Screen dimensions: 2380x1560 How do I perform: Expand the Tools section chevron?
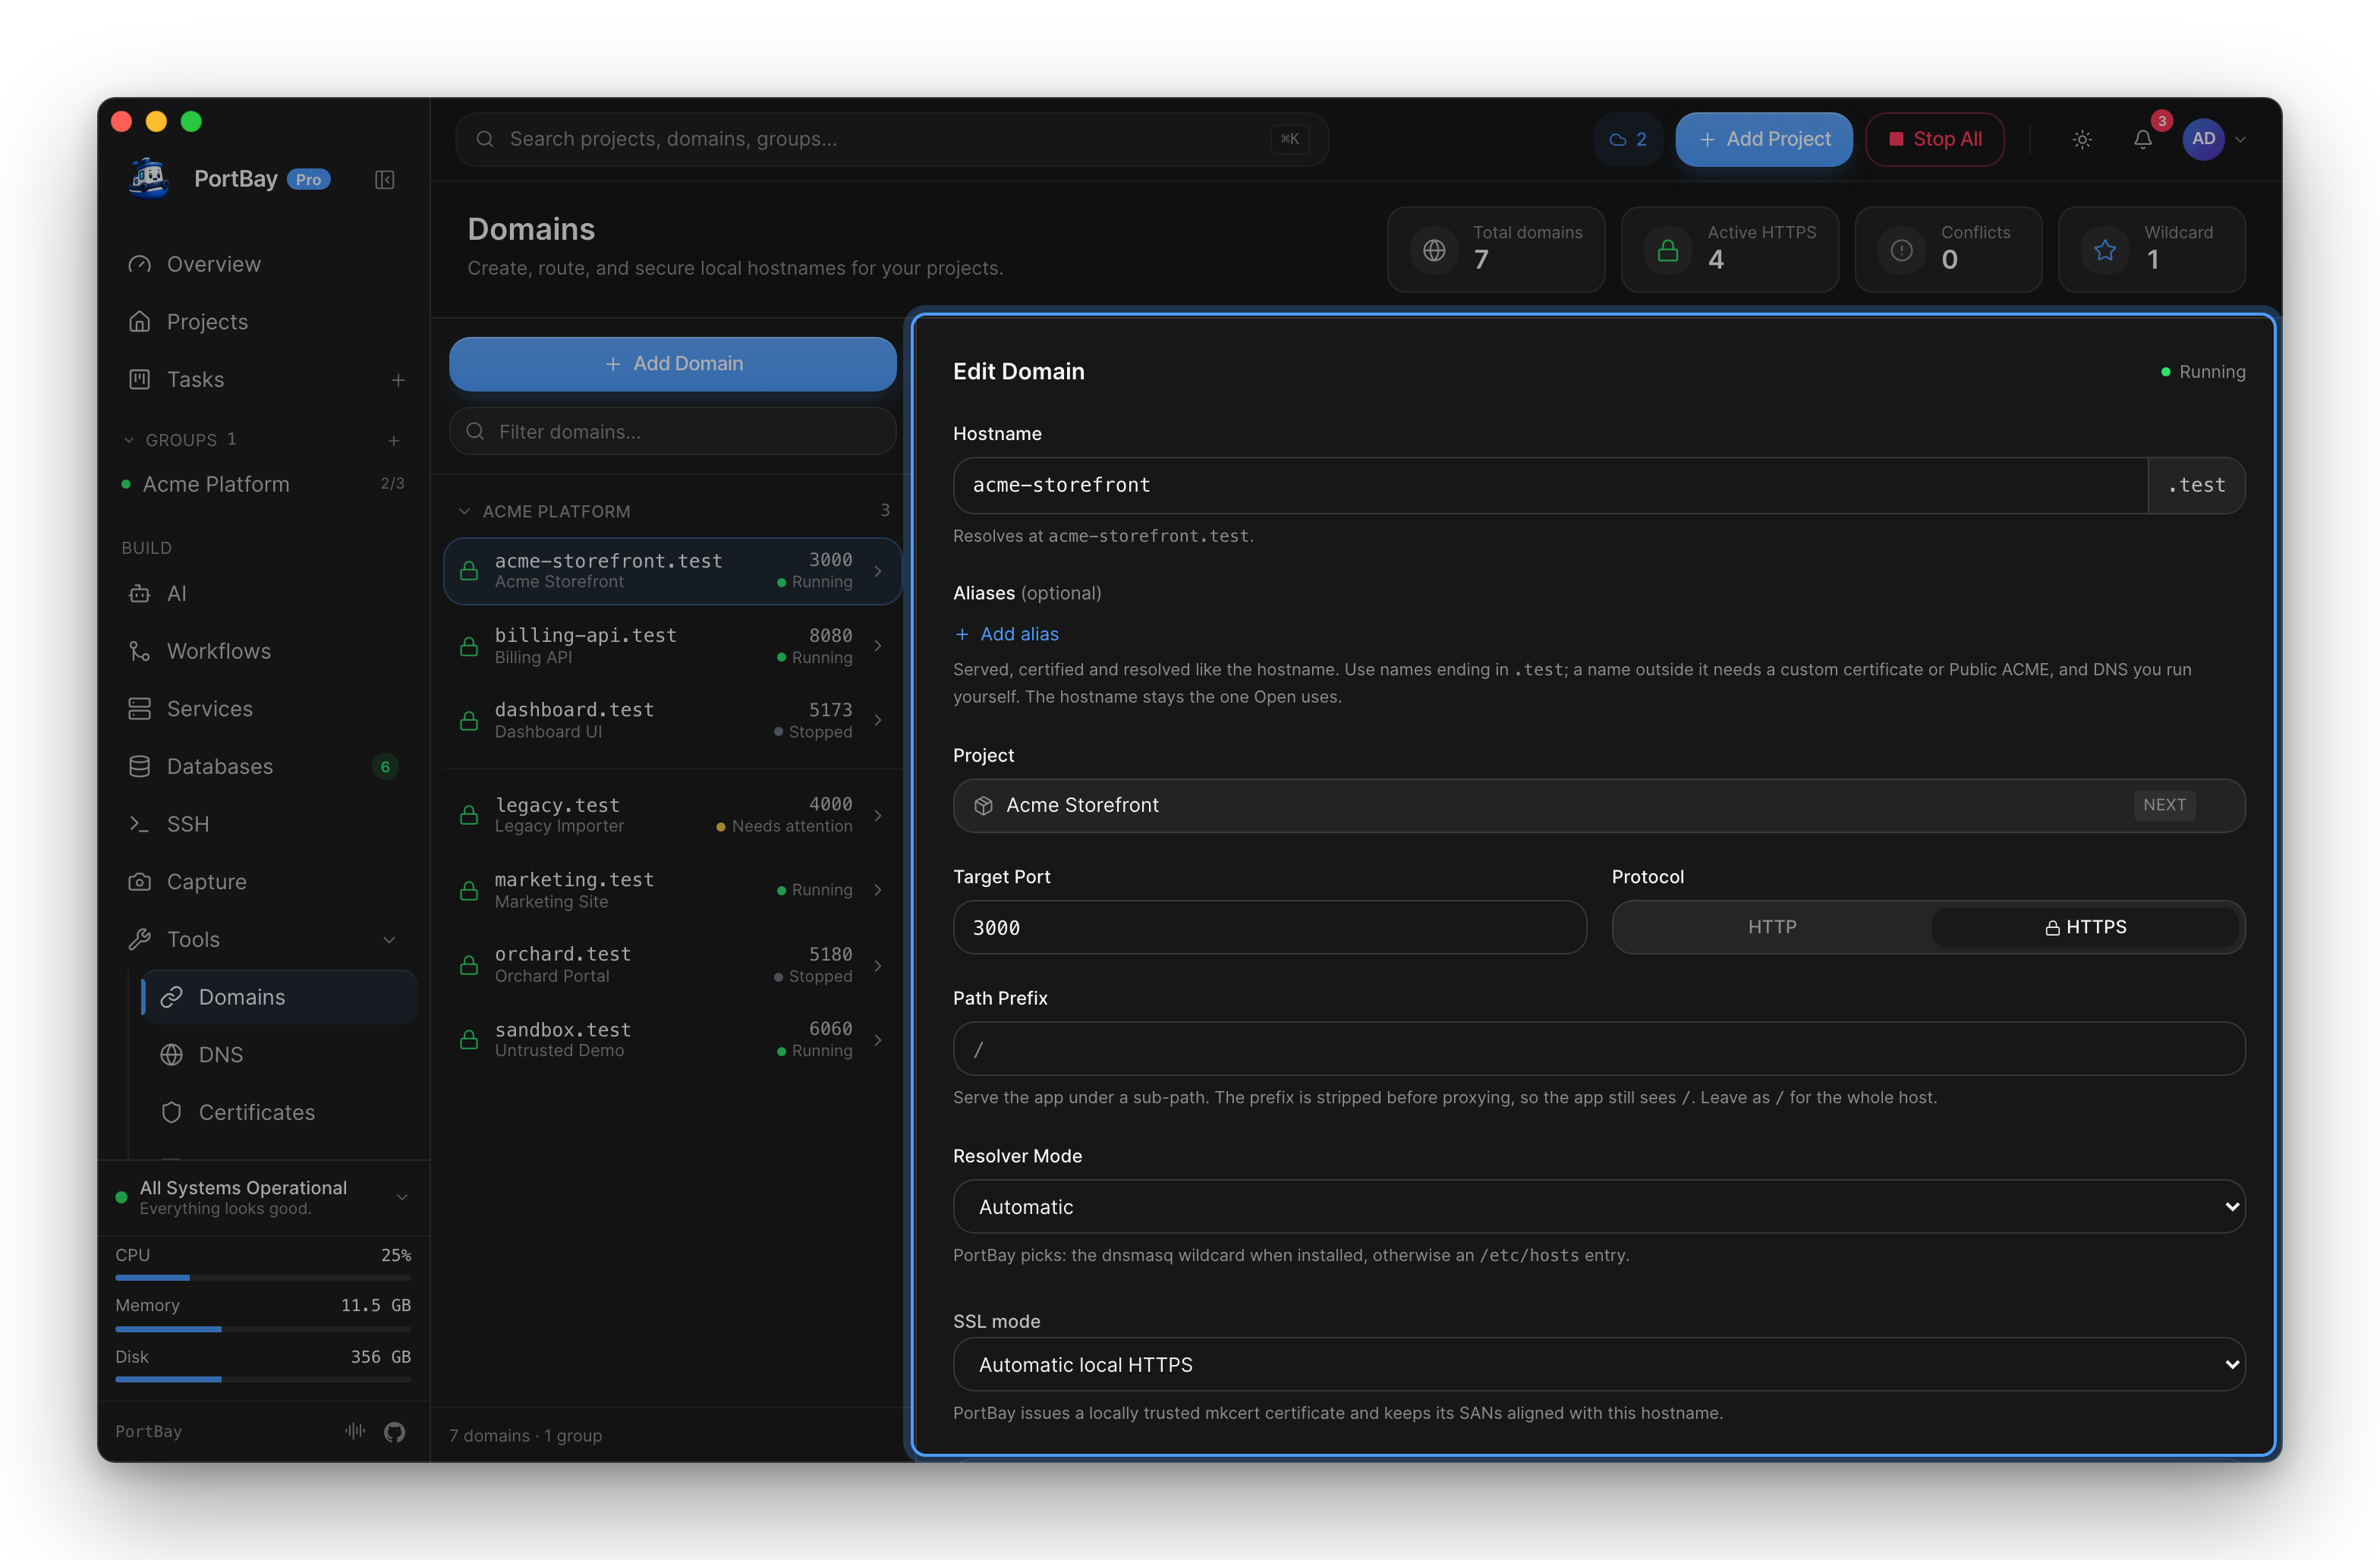(x=390, y=940)
